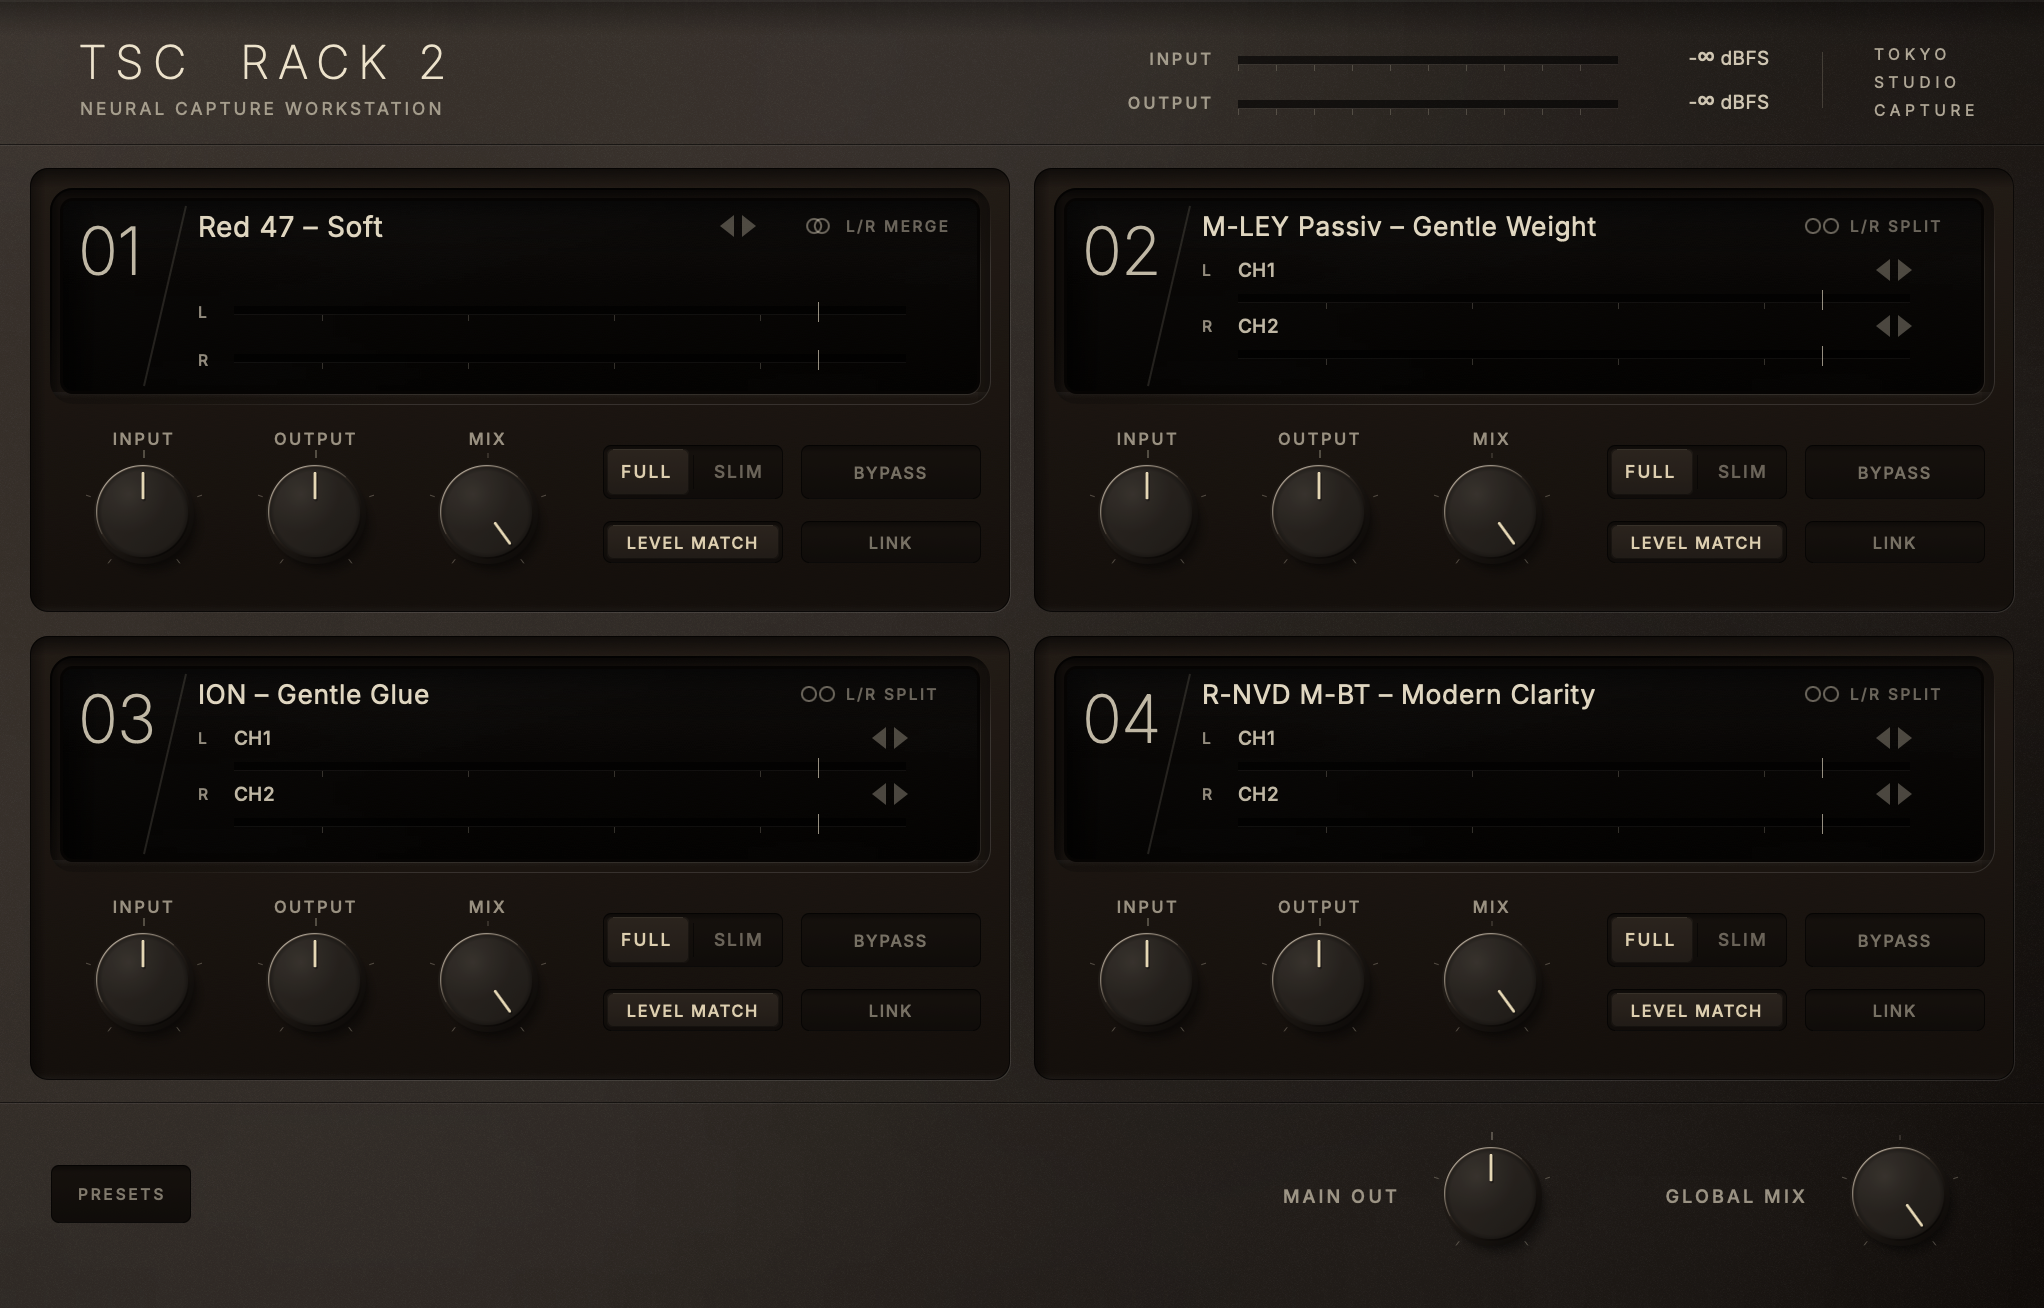Click the INPUT knob on slot 04
This screenshot has height=1308, width=2044.
point(1147,980)
